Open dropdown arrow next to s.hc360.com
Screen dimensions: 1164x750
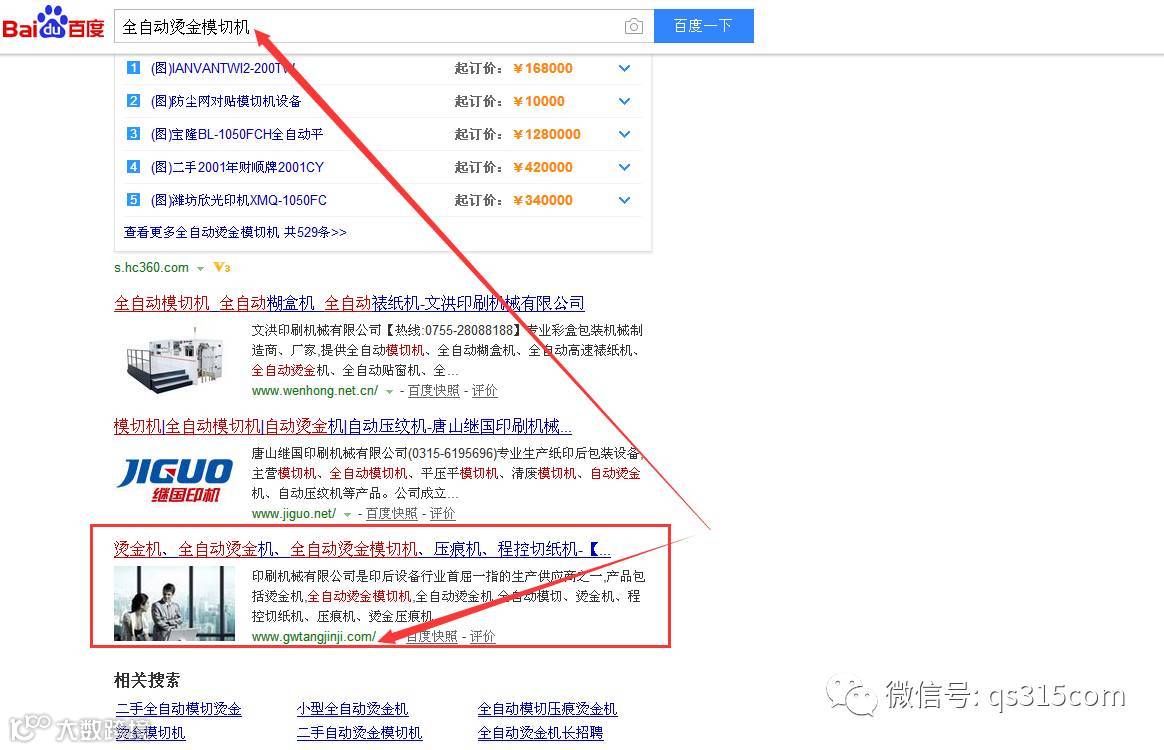tap(200, 268)
